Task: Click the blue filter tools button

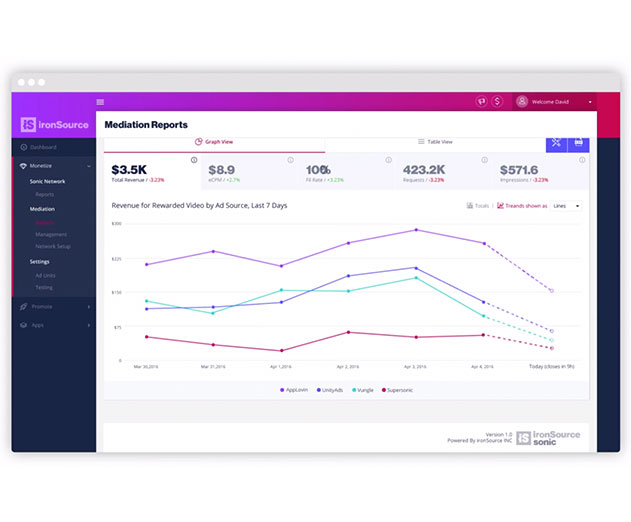Action: click(x=556, y=143)
